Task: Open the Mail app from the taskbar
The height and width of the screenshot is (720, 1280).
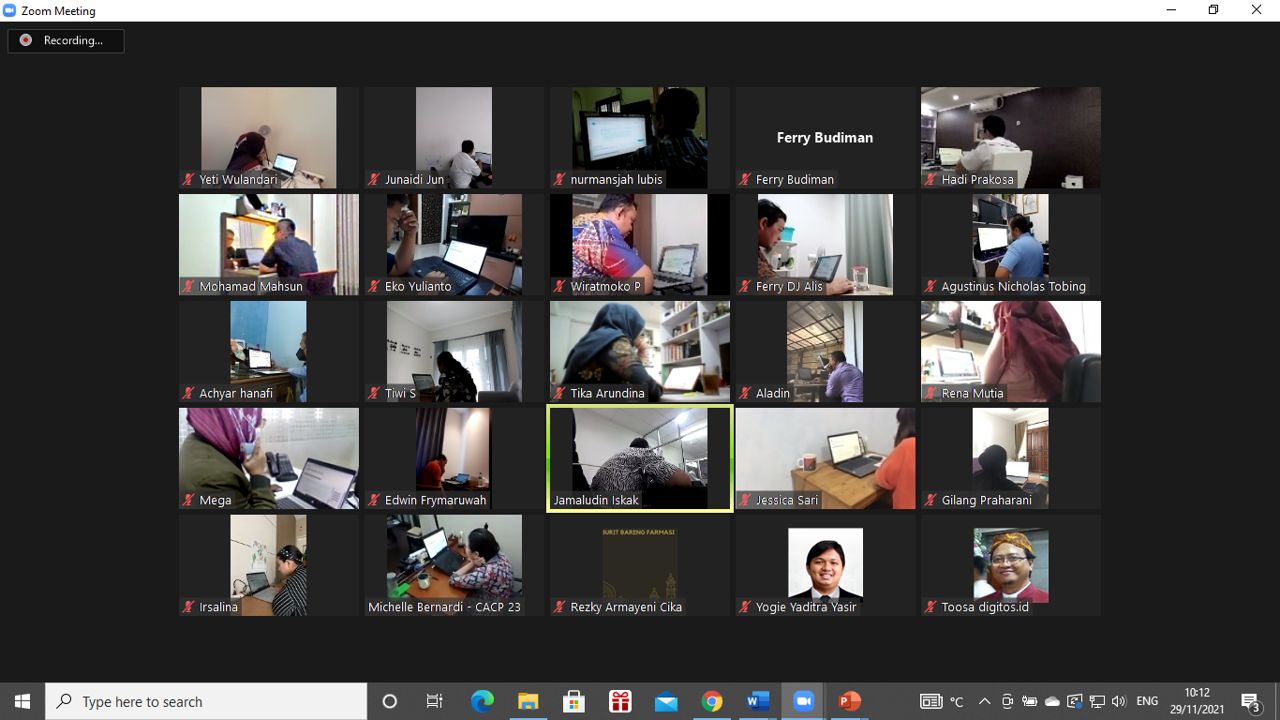Action: pos(666,701)
